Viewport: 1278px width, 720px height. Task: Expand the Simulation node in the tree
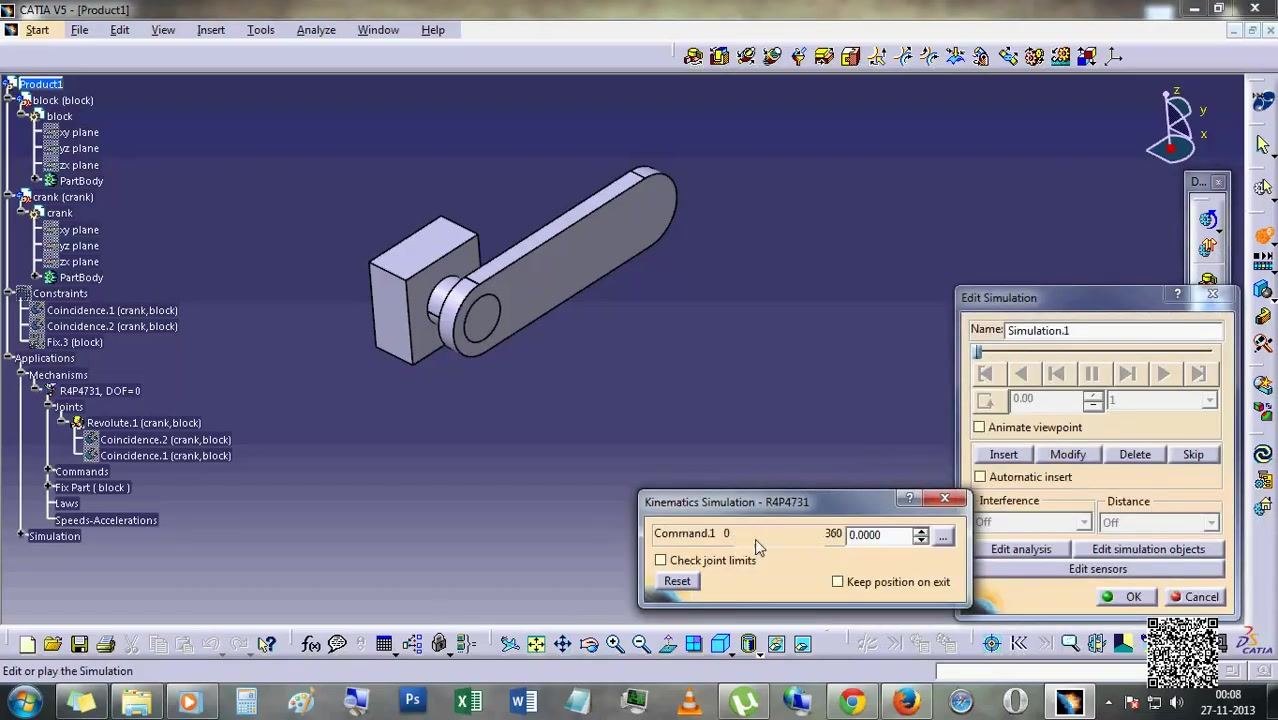click(21, 536)
